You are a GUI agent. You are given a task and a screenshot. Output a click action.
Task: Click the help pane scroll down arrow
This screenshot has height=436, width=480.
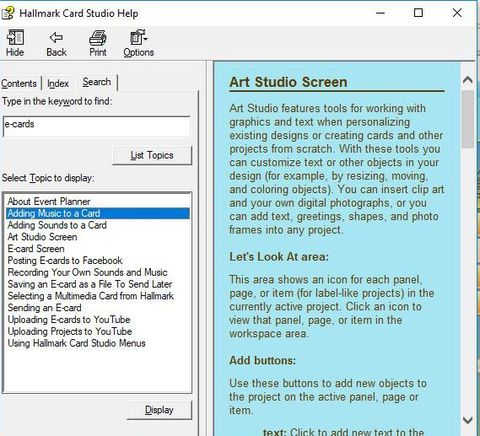[468, 420]
